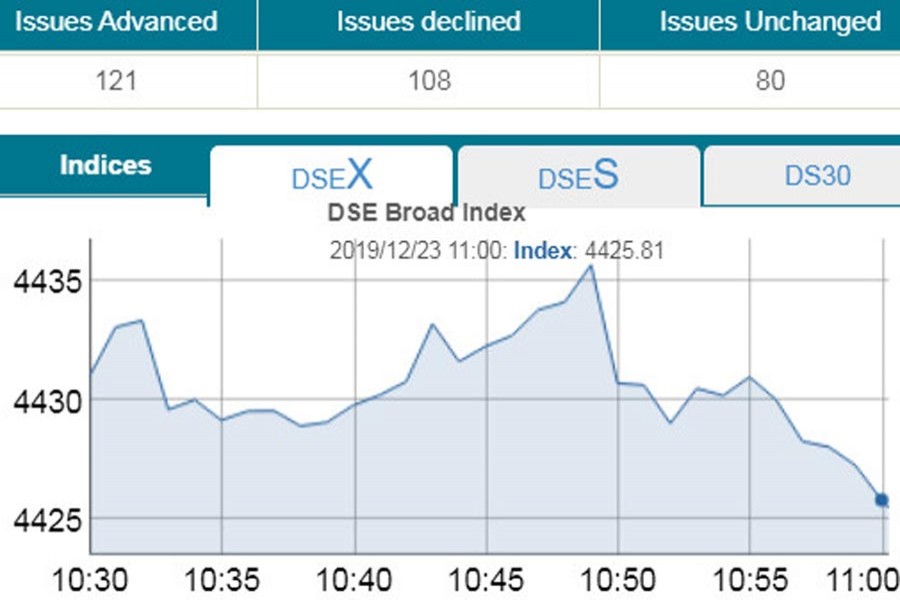Click the DSE Broad Index chart title
This screenshot has height=600, width=900.
427,213
